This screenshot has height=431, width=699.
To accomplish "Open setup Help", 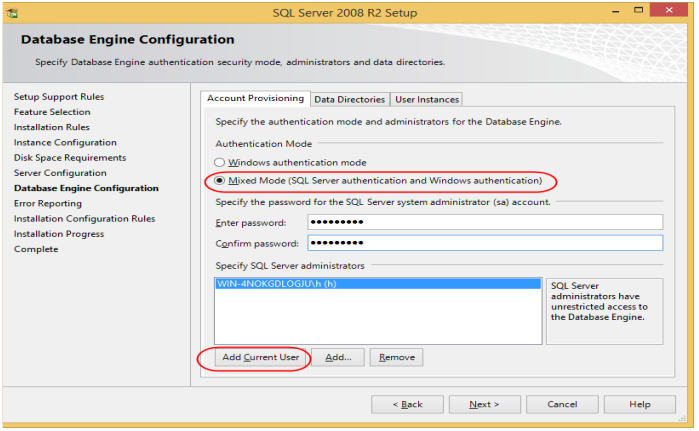I will pyautogui.click(x=640, y=404).
